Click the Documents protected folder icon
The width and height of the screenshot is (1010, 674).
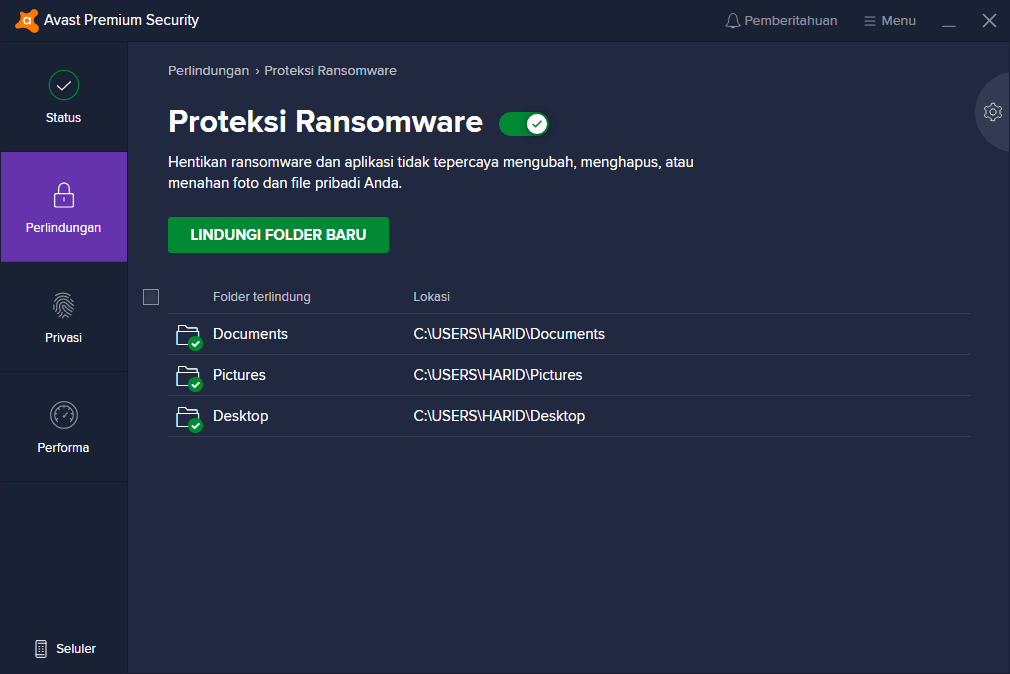tap(188, 336)
